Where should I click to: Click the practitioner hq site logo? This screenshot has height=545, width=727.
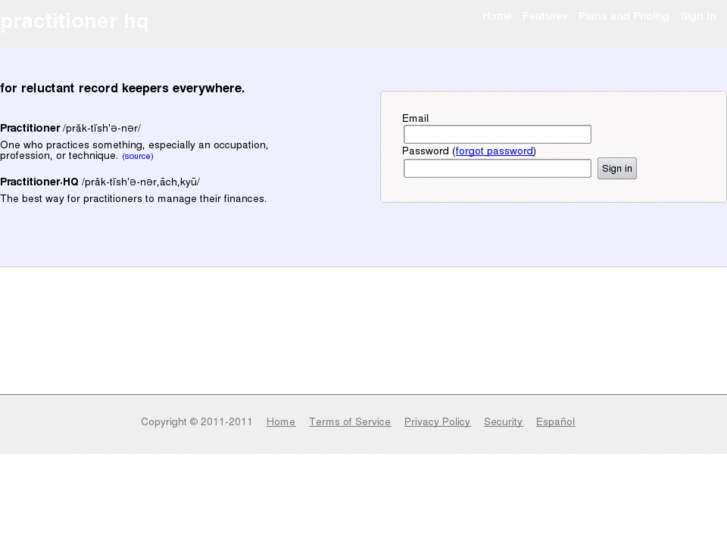point(74,21)
